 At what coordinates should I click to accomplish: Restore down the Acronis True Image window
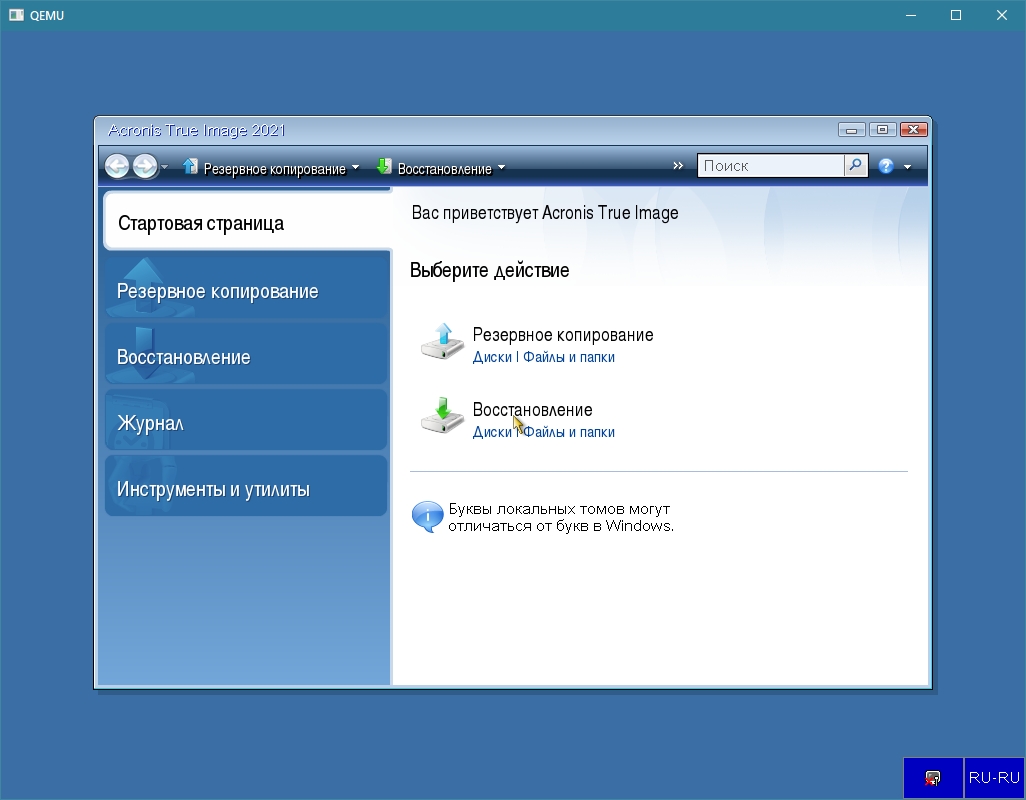882,130
